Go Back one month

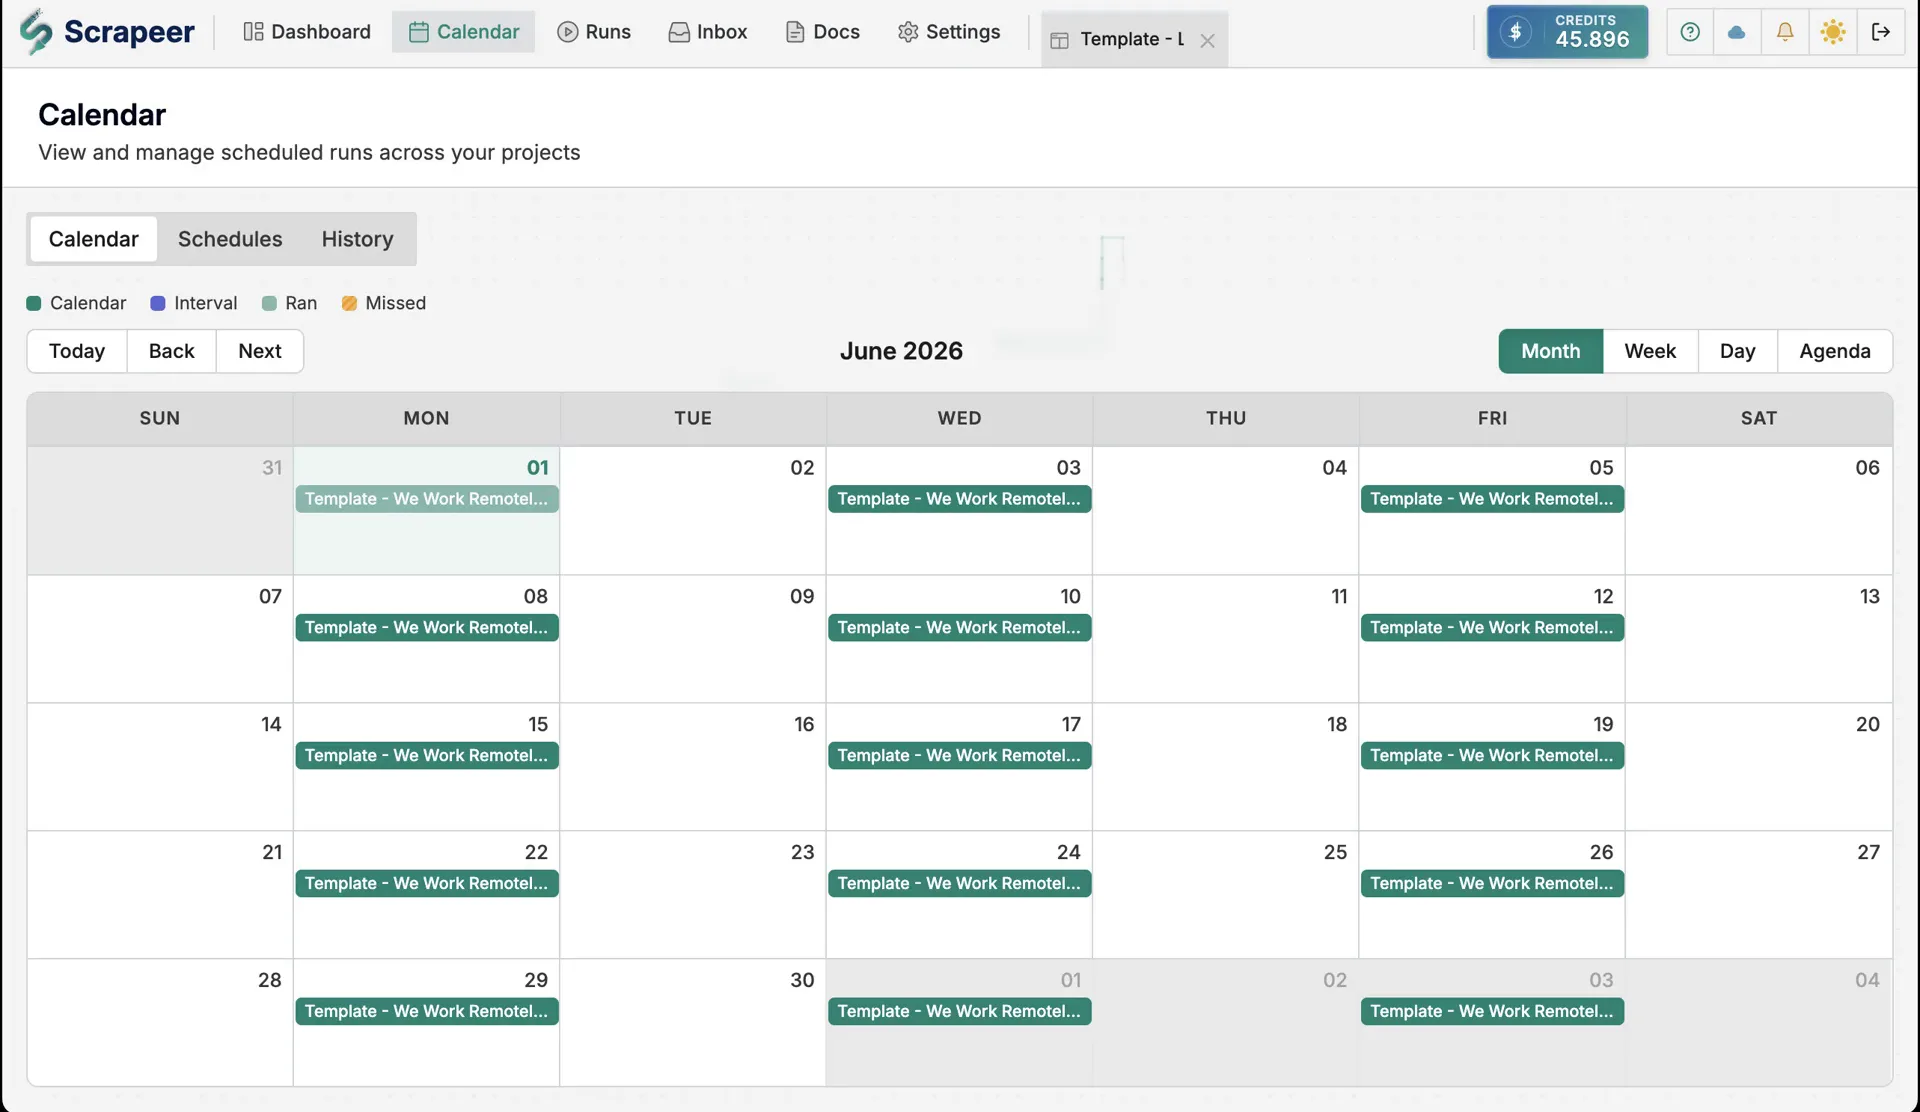(172, 351)
